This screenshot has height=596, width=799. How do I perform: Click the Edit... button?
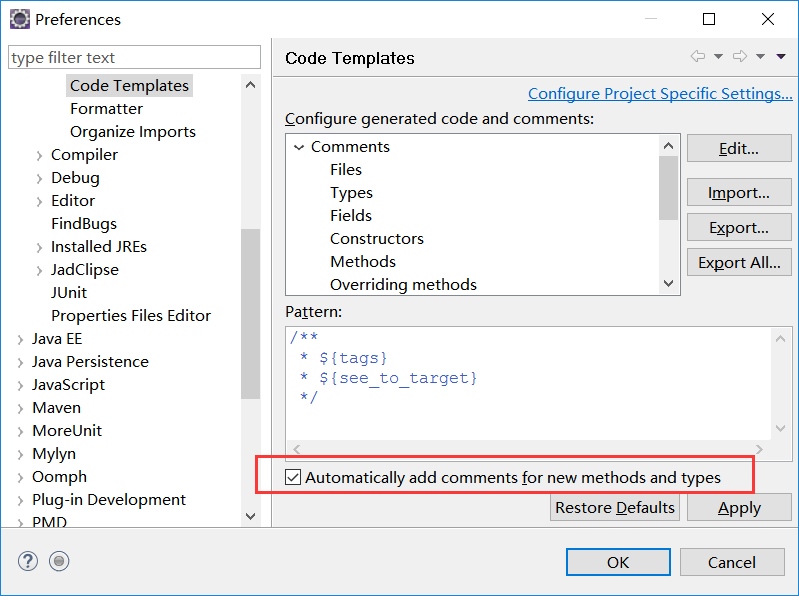point(739,148)
